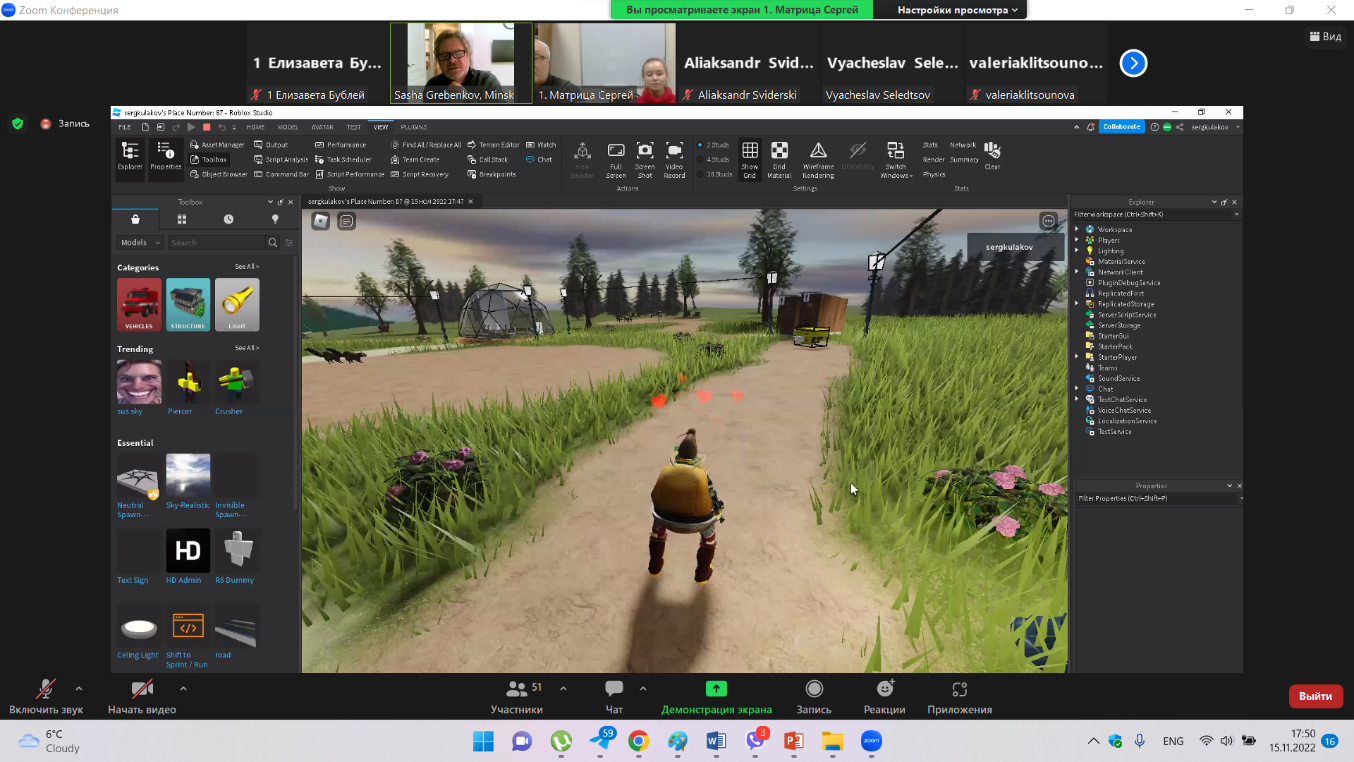
Task: Toggle microphone with Включить звук
Action: coord(46,697)
